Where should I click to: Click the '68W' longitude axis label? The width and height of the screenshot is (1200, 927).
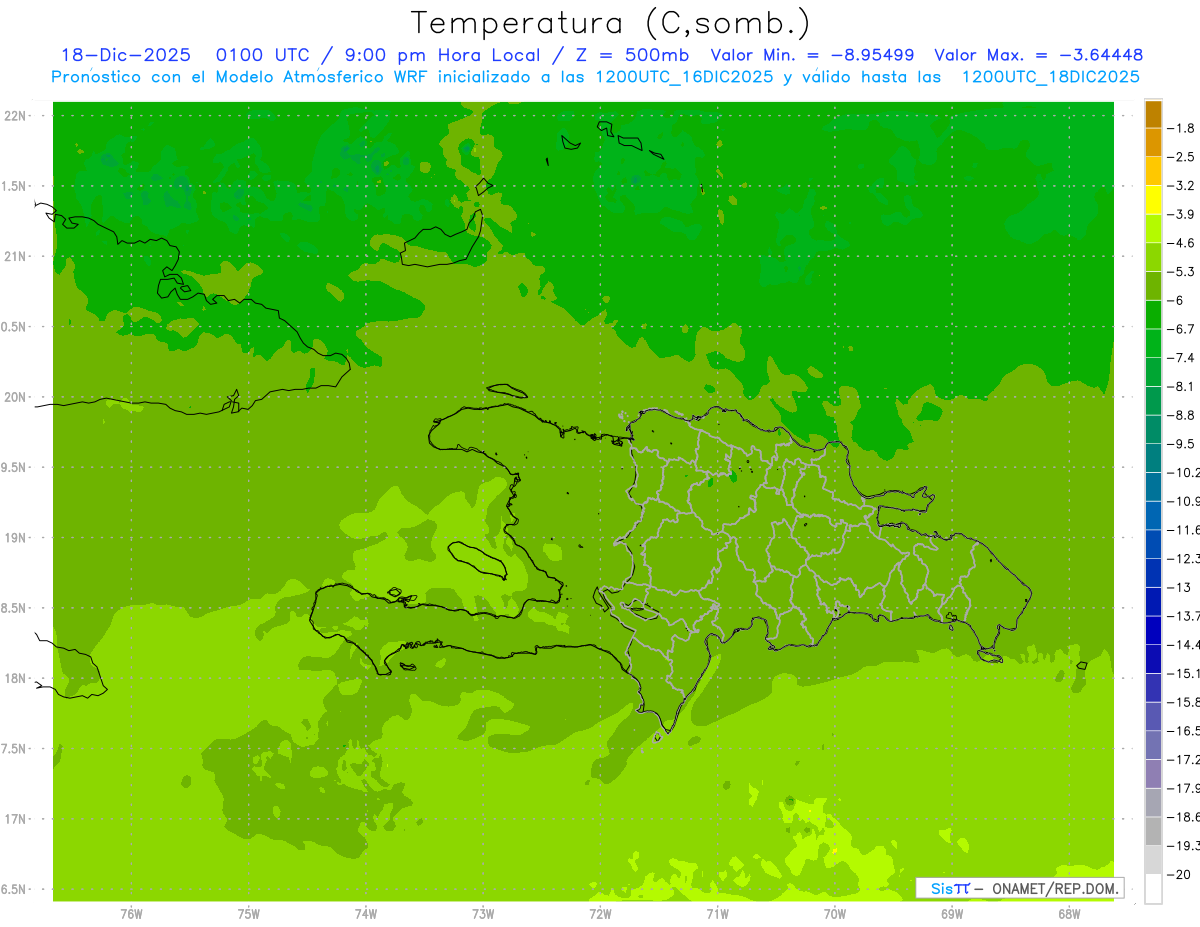pos(1069,913)
